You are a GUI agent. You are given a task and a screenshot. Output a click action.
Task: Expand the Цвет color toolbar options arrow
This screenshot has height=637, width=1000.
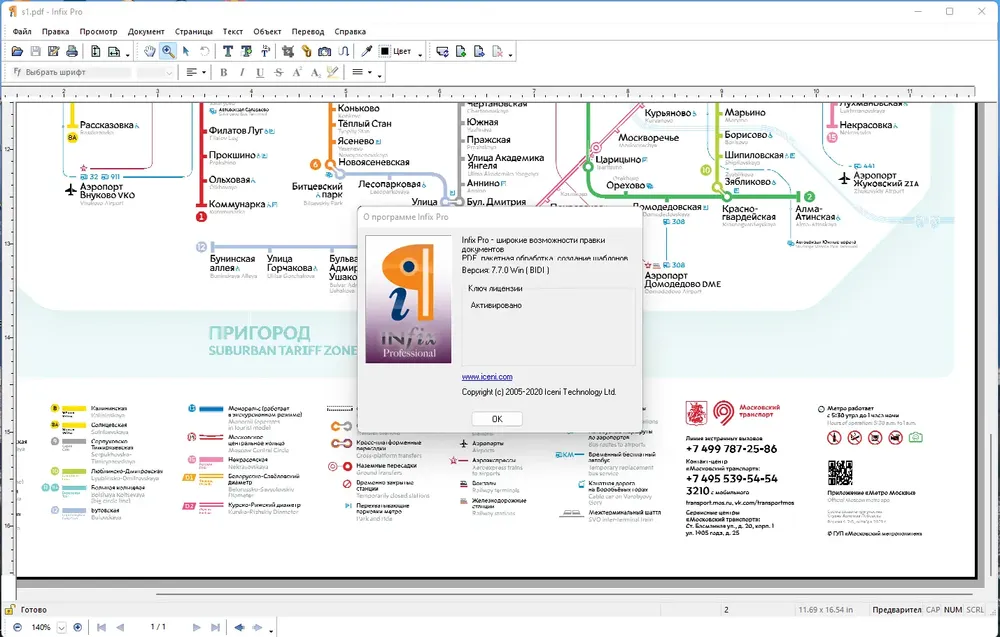[x=420, y=55]
